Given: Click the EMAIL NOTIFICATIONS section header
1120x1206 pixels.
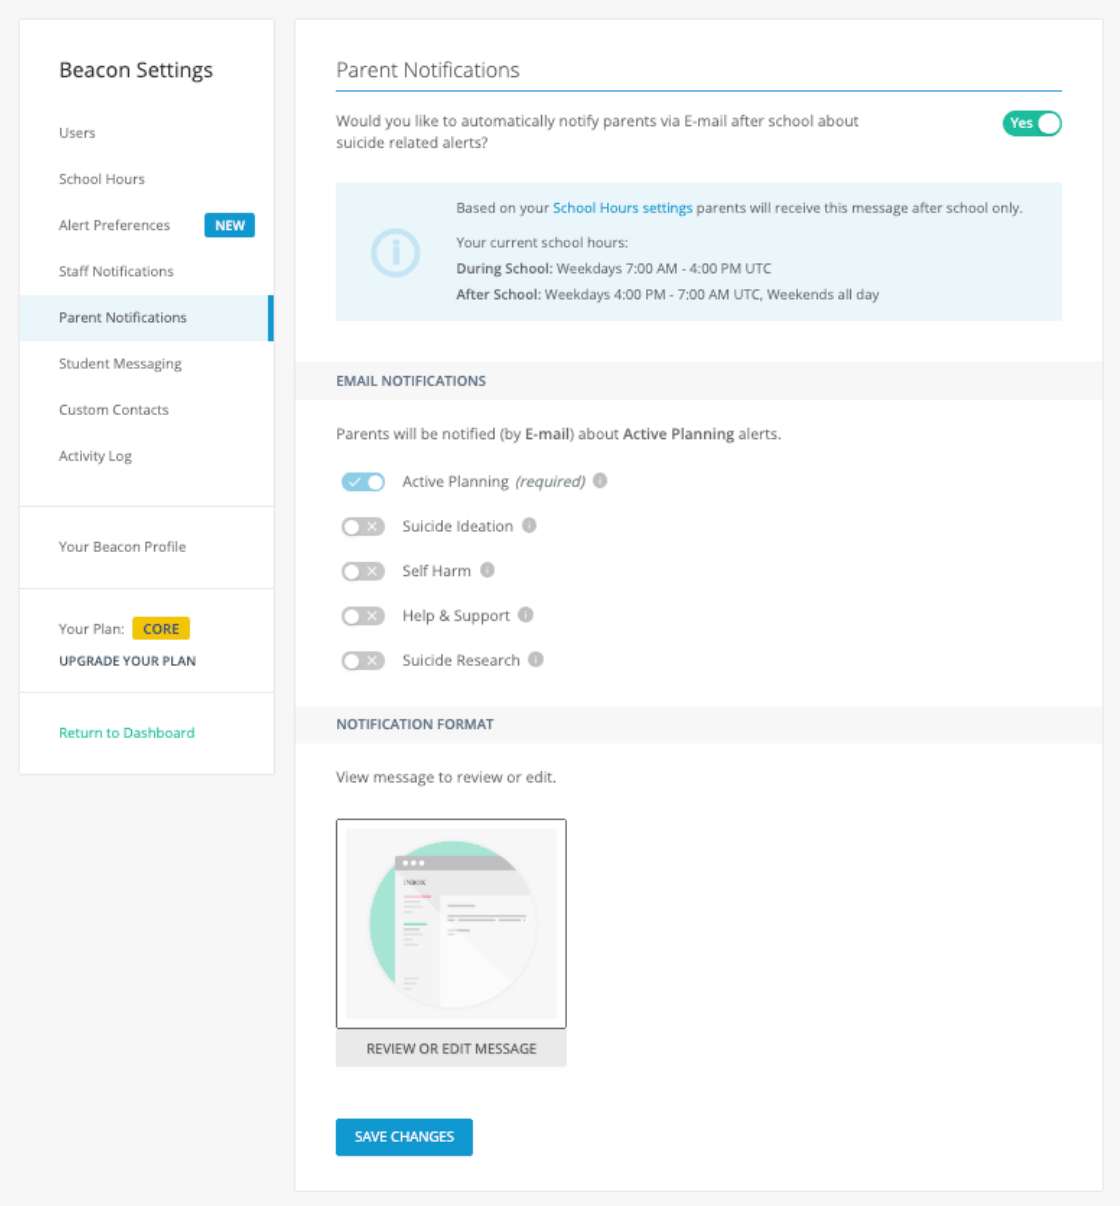Looking at the screenshot, I should [x=411, y=381].
